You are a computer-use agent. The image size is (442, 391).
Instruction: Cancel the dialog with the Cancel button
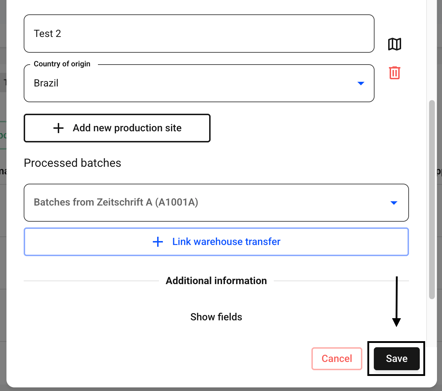pos(337,359)
